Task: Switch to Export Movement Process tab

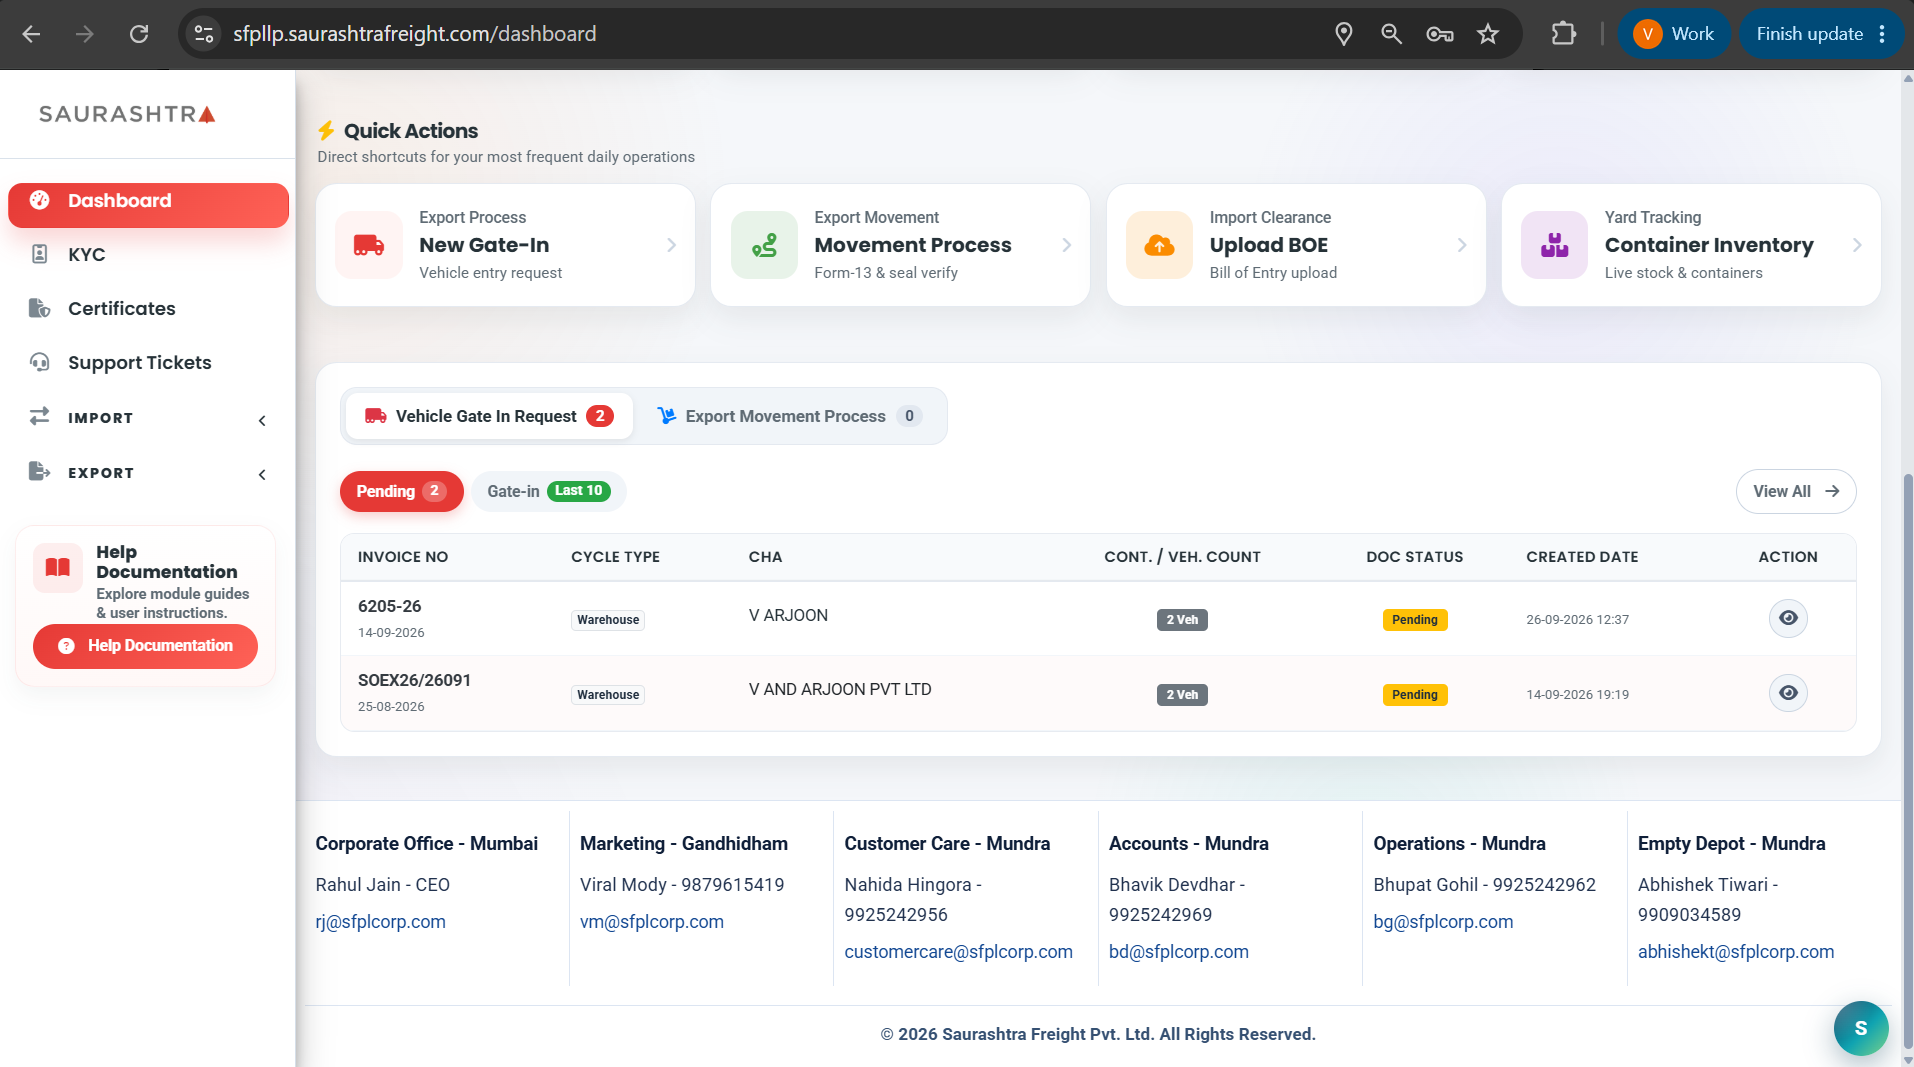Action: pos(789,416)
